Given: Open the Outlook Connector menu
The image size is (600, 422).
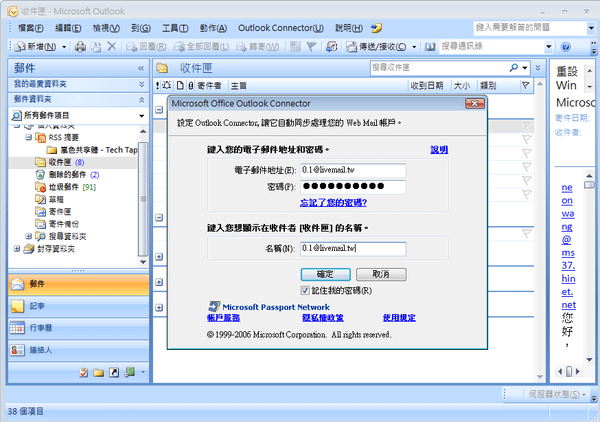Looking at the screenshot, I should pos(281,28).
